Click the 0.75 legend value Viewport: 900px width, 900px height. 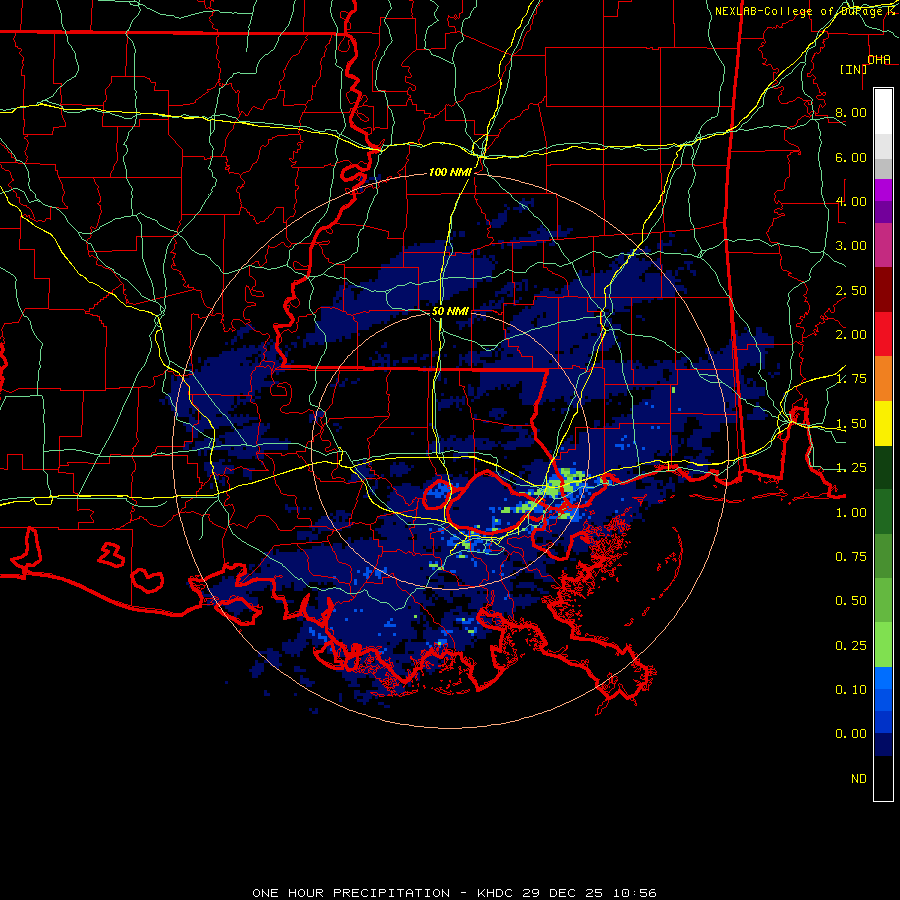point(851,557)
